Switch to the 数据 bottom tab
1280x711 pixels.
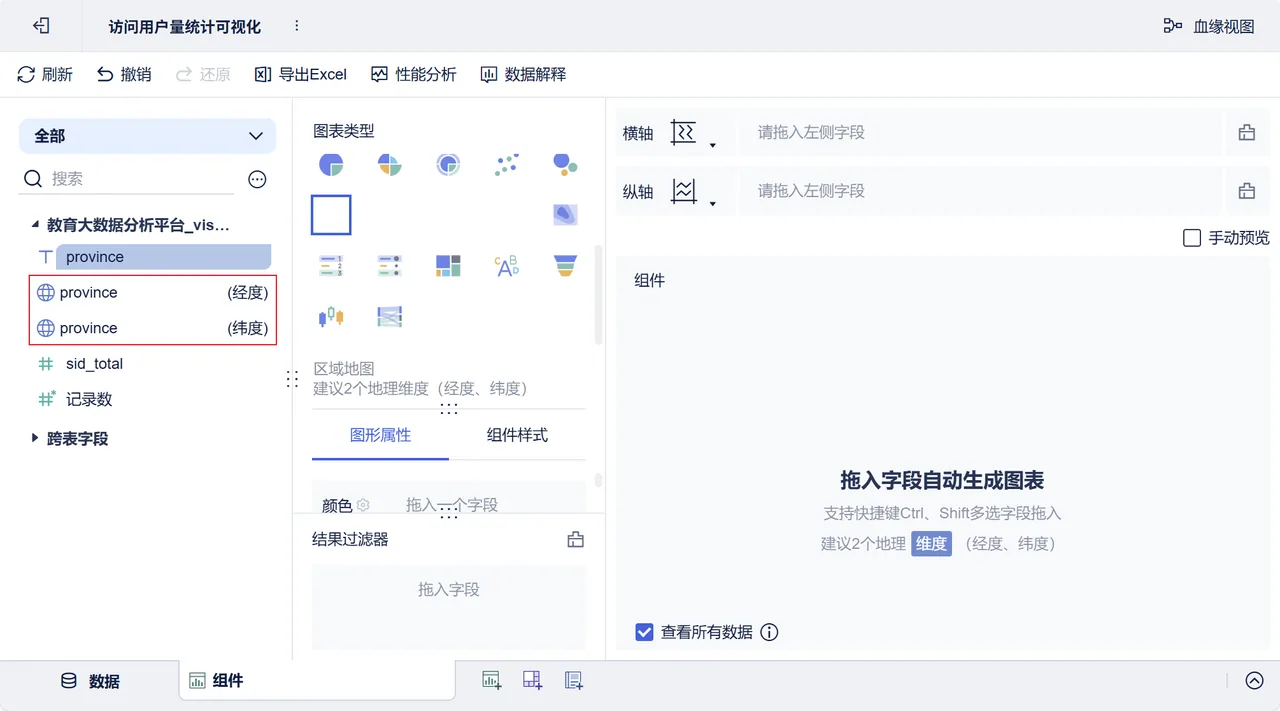[90, 681]
